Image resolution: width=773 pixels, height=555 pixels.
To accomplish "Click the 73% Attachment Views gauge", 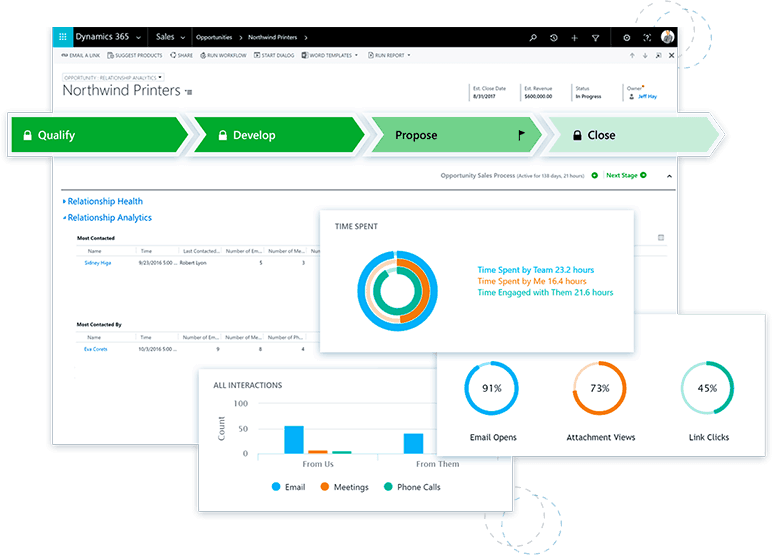I will click(599, 388).
